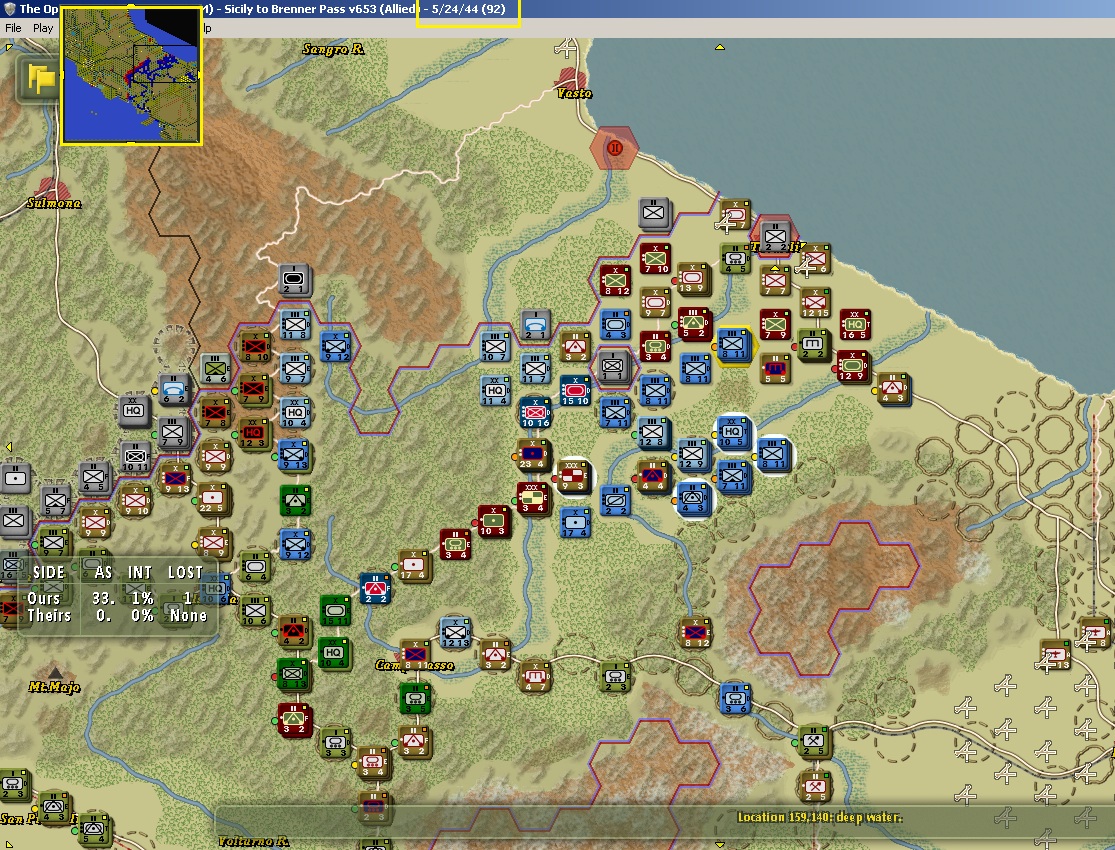Click the Sulmona city label
The width and height of the screenshot is (1115, 850).
point(54,203)
